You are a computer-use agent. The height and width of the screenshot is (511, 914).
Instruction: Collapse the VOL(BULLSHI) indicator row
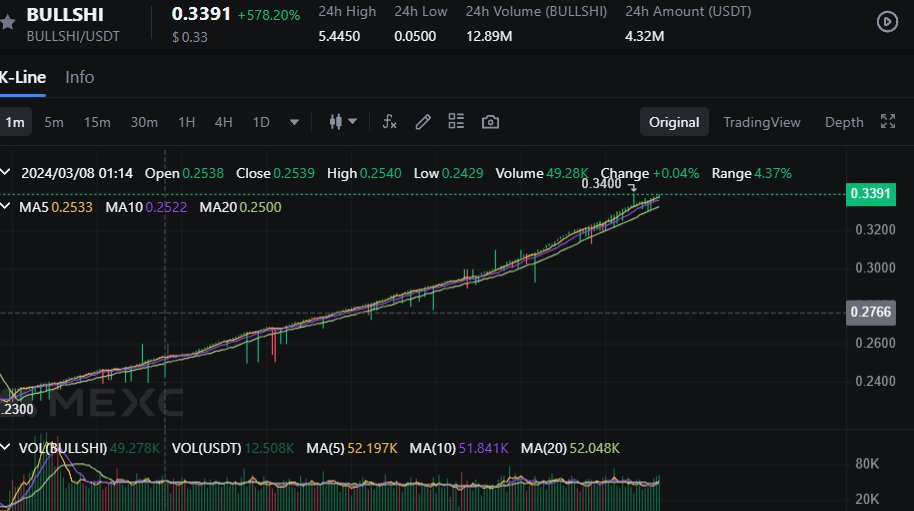(x=5, y=447)
